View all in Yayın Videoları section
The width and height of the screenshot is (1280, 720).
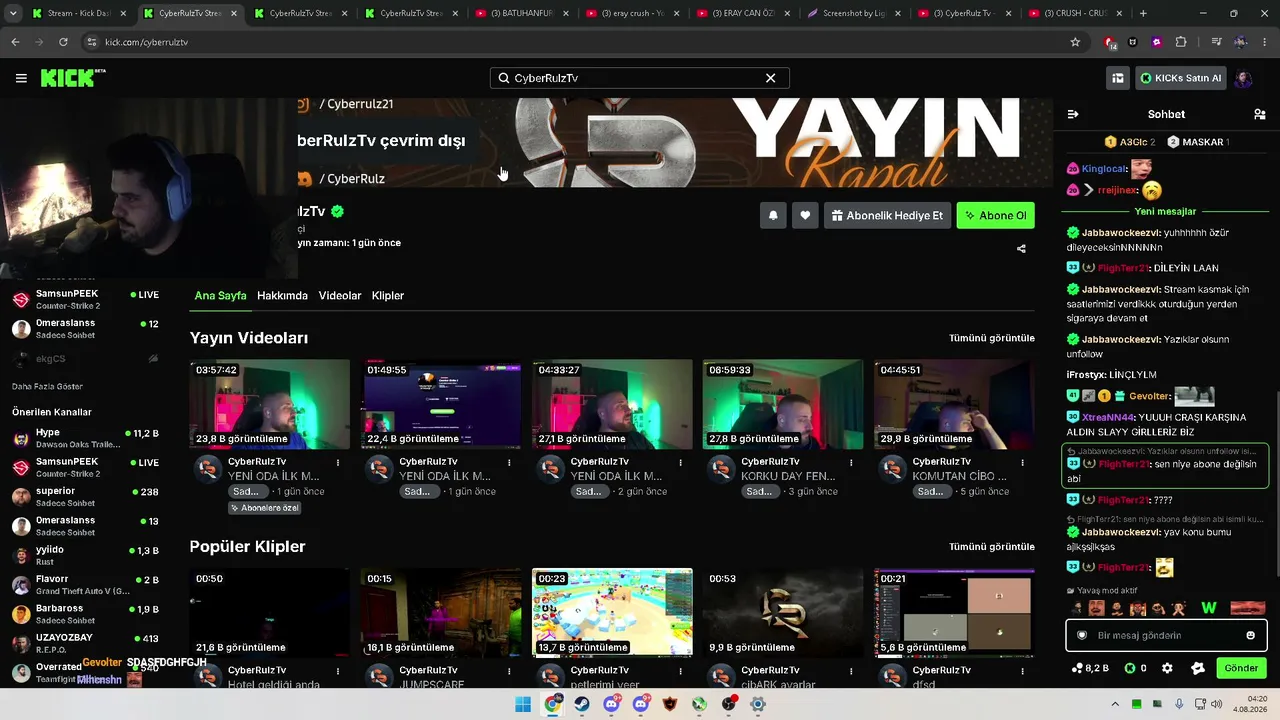991,338
